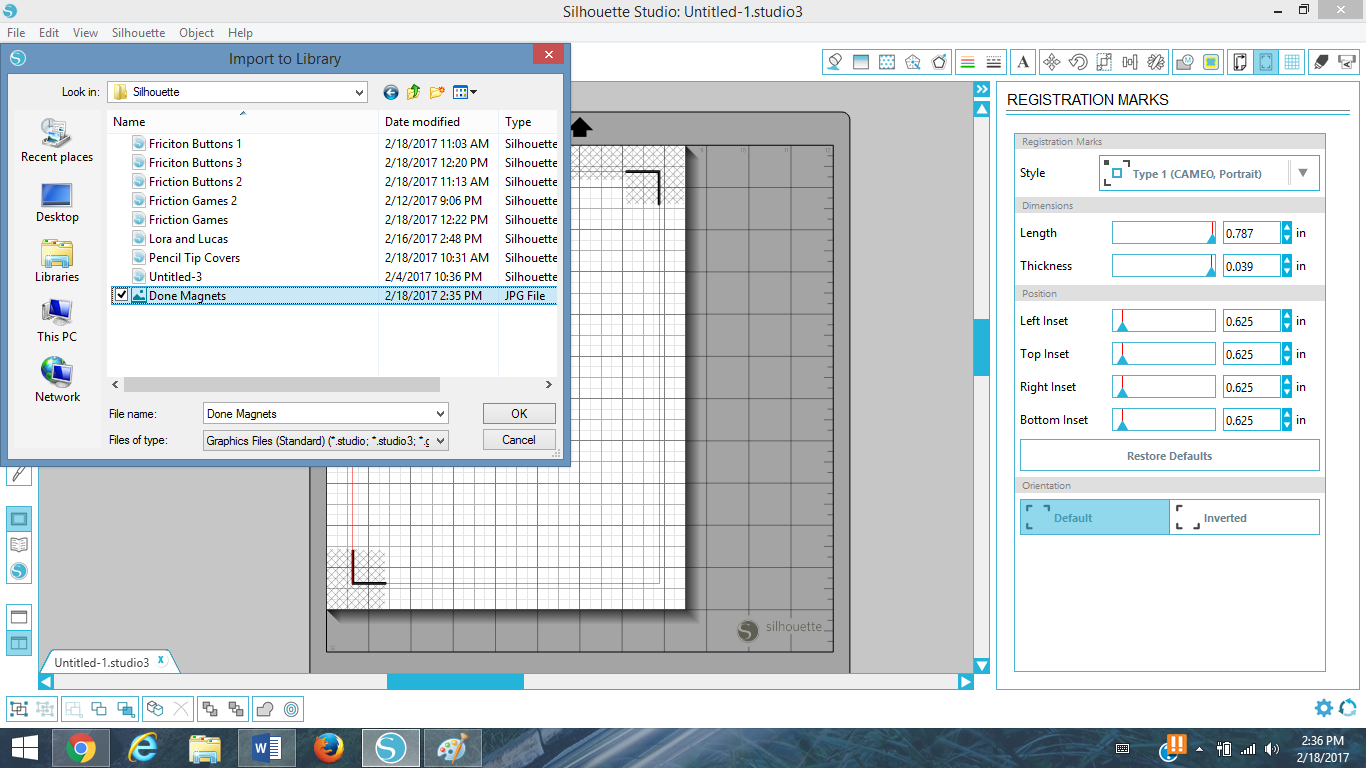The height and width of the screenshot is (772, 1370).
Task: Click the Right Inset value field
Action: (1252, 387)
